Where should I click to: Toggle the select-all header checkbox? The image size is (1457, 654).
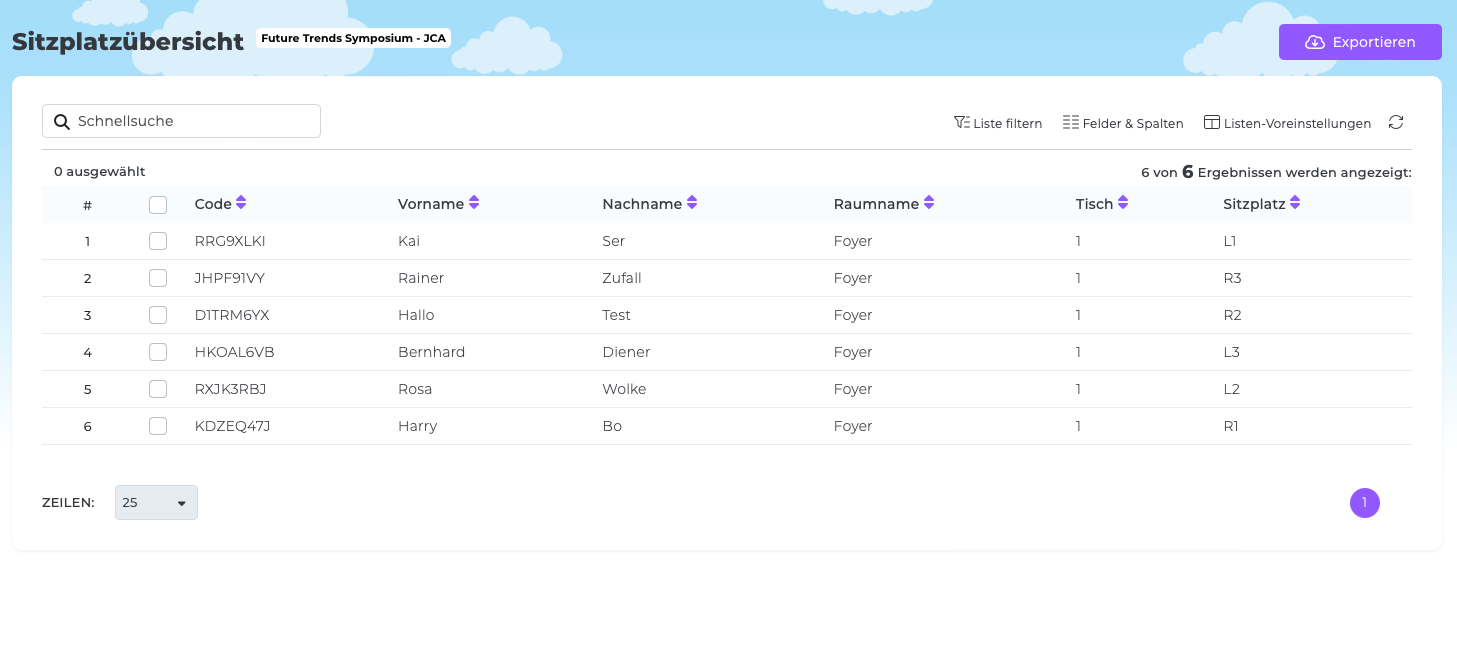coord(158,205)
